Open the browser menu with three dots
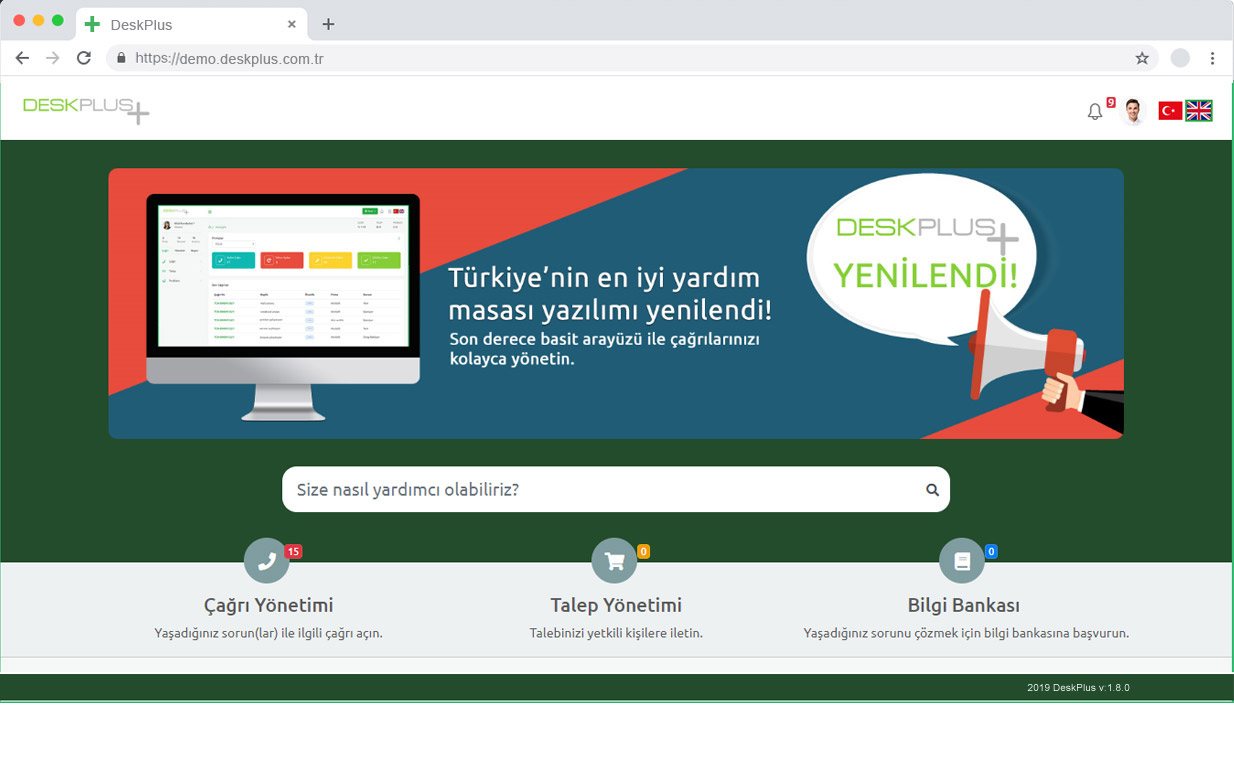Viewport: 1234px width, 773px height. pyautogui.click(x=1213, y=58)
